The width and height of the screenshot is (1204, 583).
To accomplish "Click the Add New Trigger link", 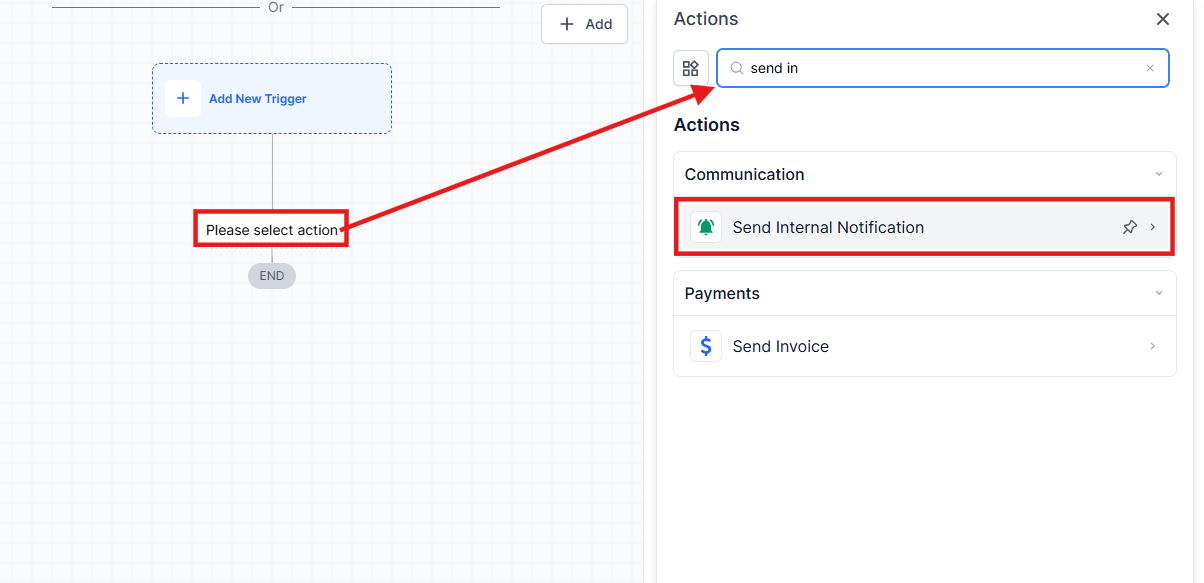I will (x=257, y=99).
